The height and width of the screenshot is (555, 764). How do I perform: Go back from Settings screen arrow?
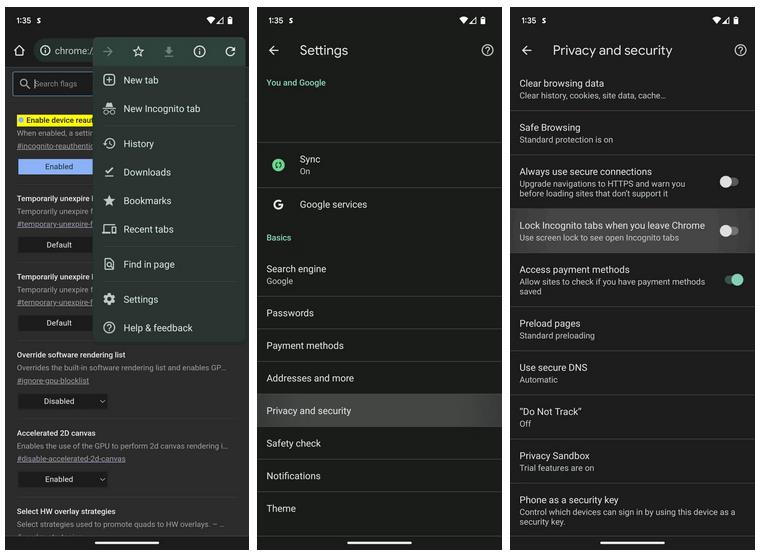tap(274, 50)
